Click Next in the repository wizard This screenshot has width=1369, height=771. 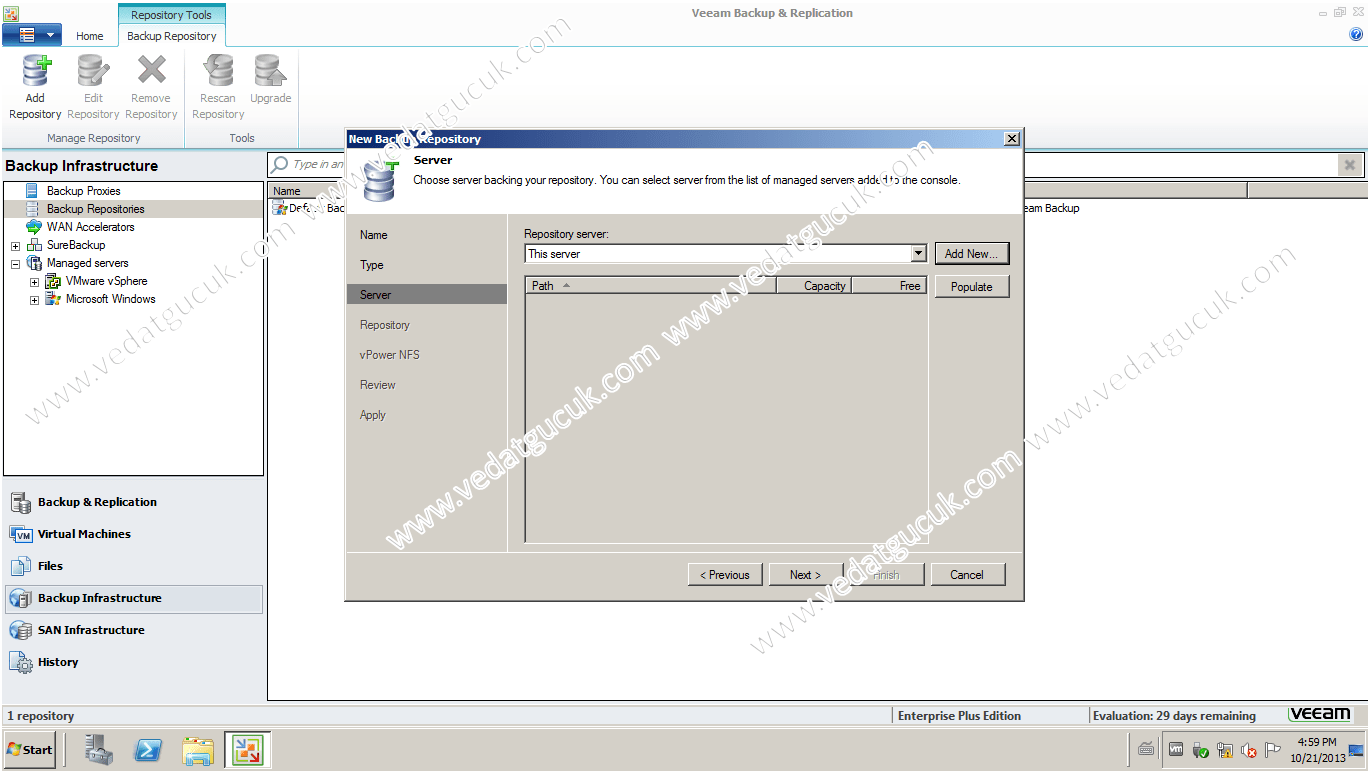[805, 575]
